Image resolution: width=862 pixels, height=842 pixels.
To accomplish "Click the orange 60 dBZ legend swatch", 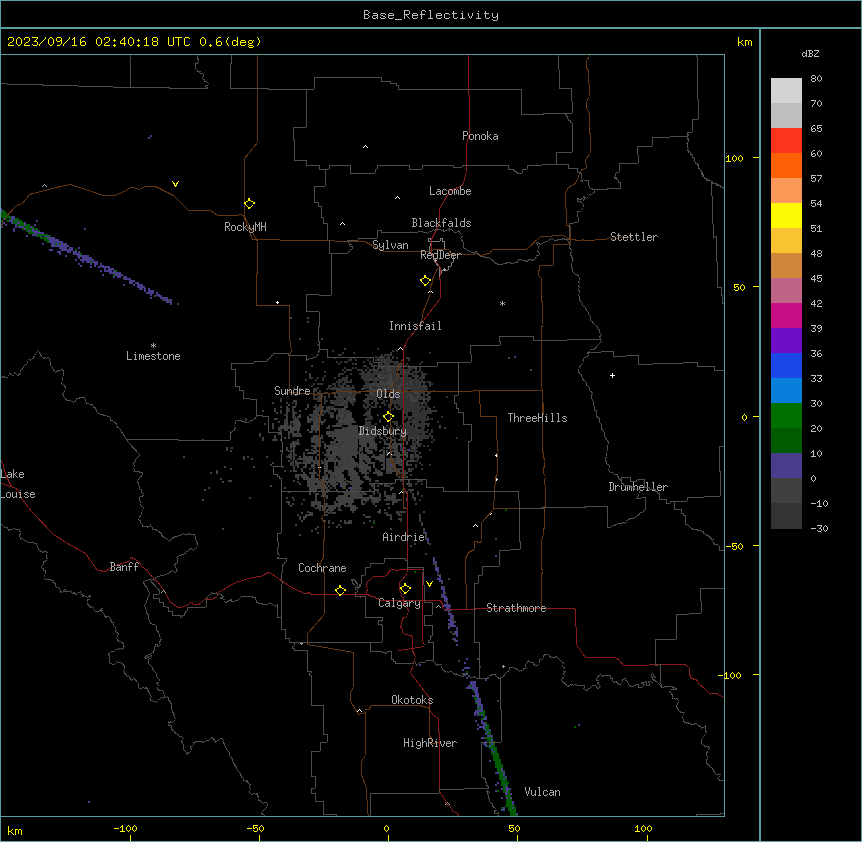I will coord(786,165).
